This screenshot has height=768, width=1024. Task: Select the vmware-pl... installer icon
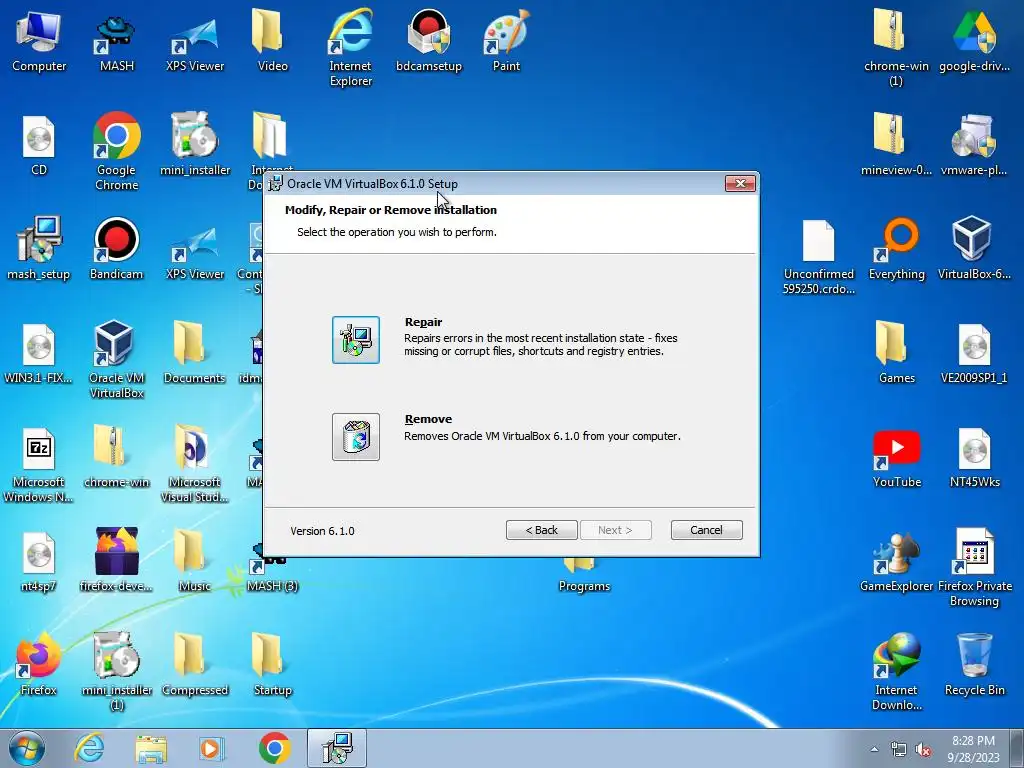tap(974, 145)
